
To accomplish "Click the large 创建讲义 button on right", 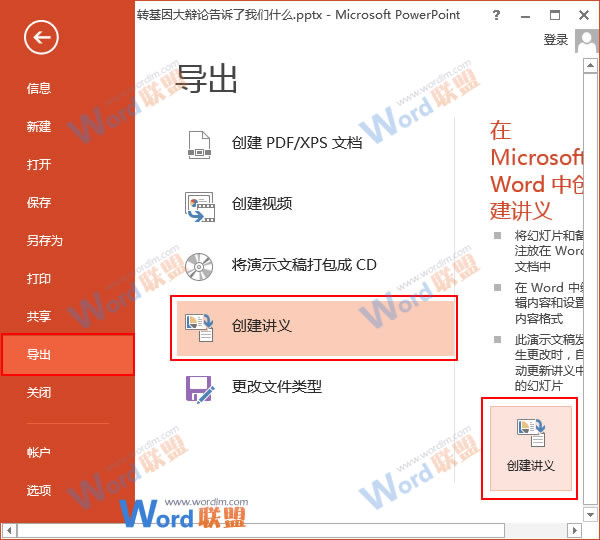I will [x=530, y=449].
